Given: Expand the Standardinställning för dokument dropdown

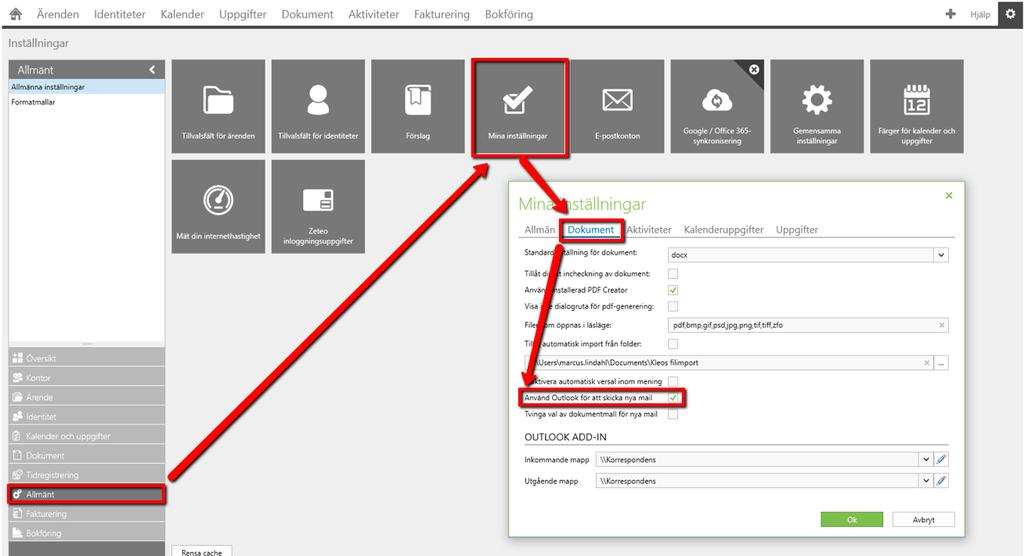Looking at the screenshot, I should click(x=941, y=255).
